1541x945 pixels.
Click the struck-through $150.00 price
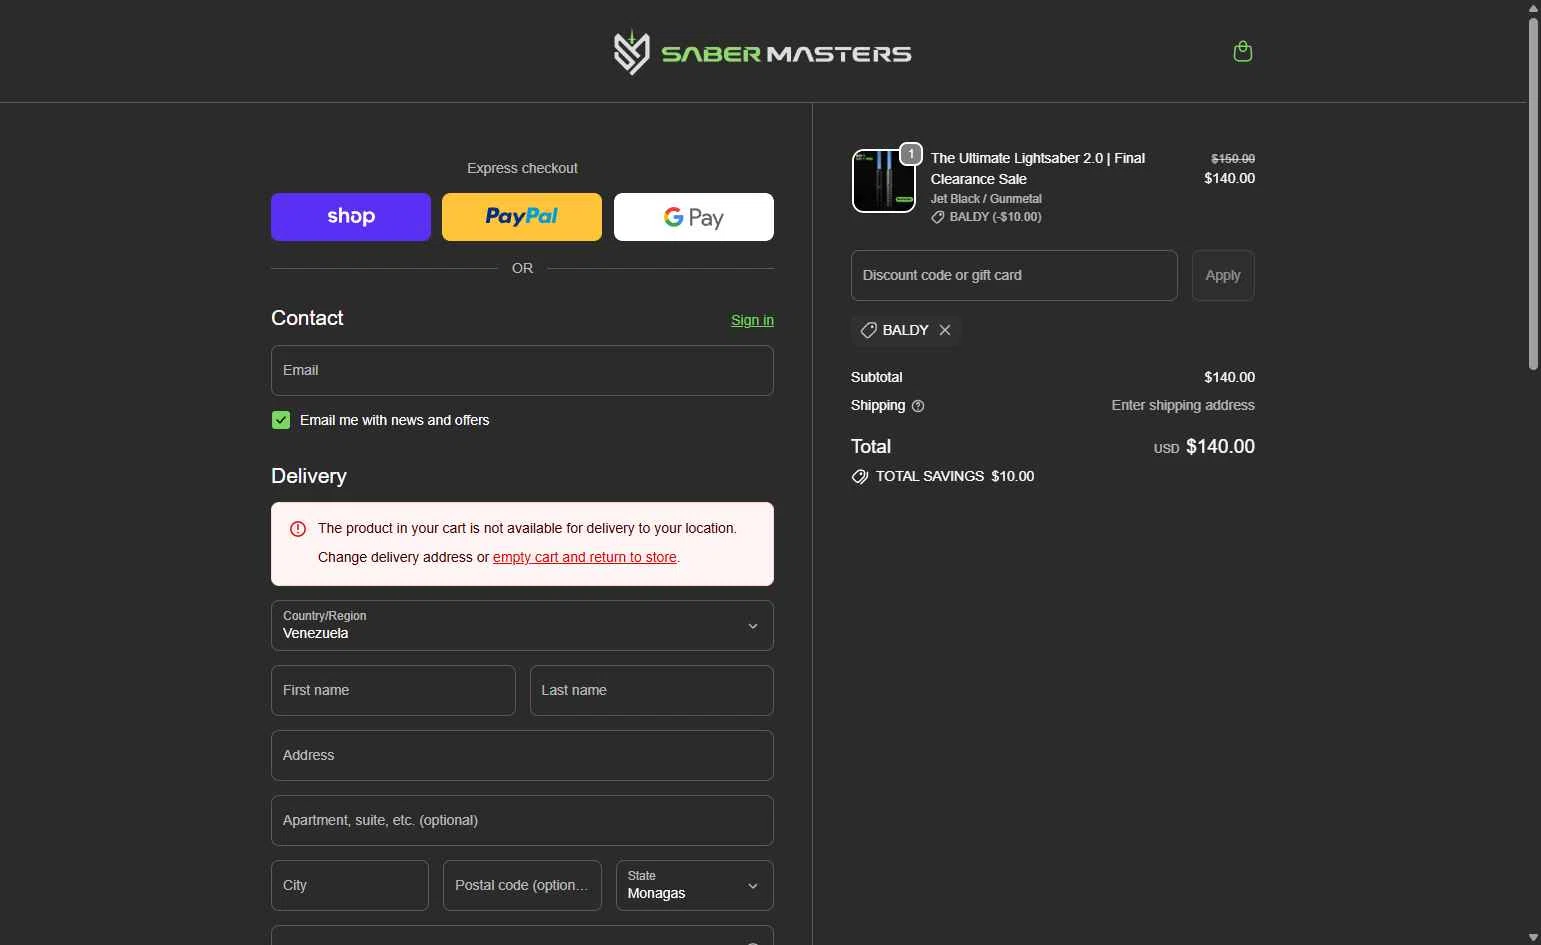[x=1233, y=159]
